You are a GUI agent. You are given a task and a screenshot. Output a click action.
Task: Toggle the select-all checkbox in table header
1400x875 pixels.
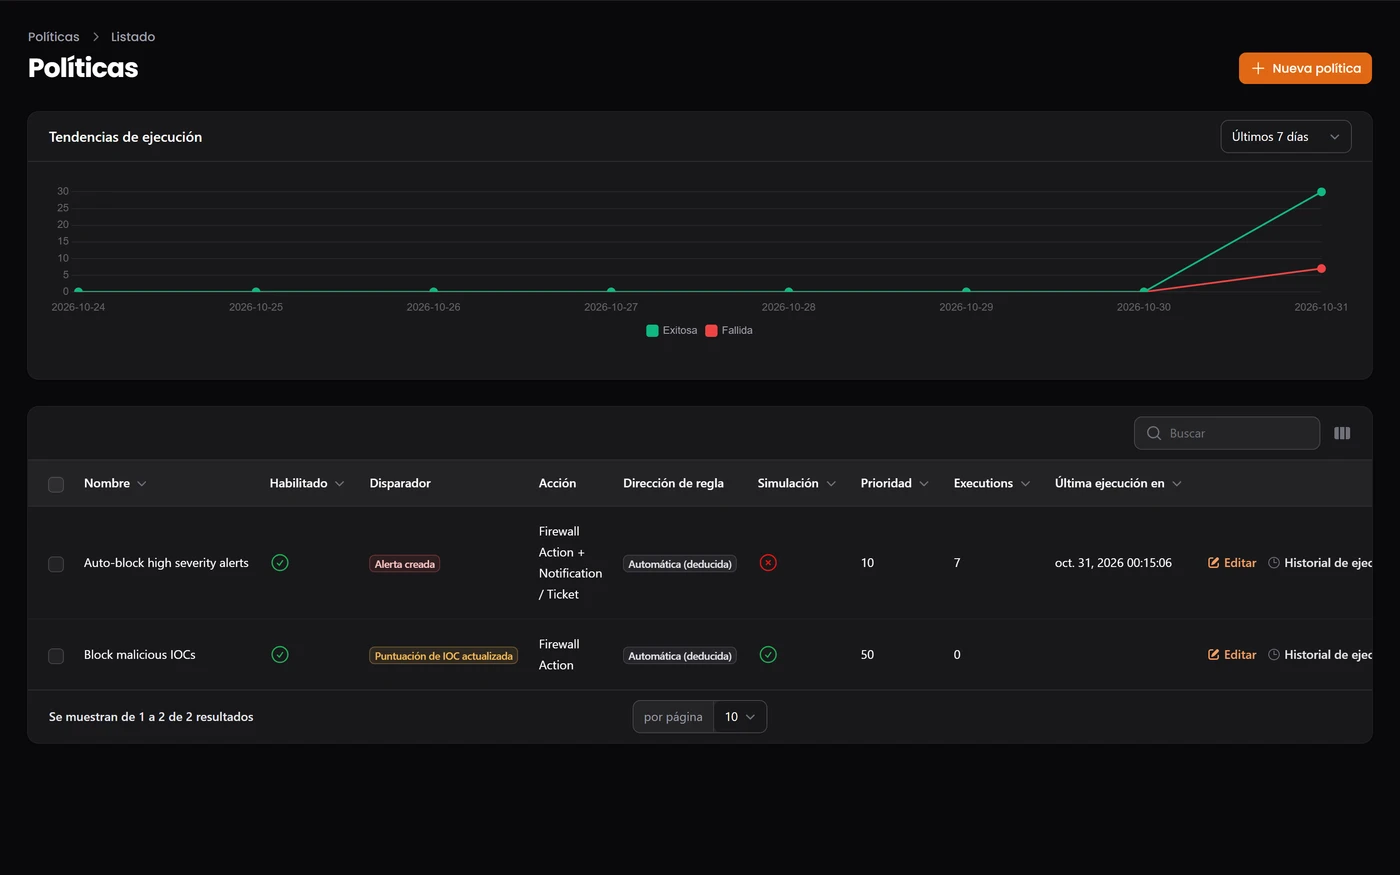tap(56, 484)
